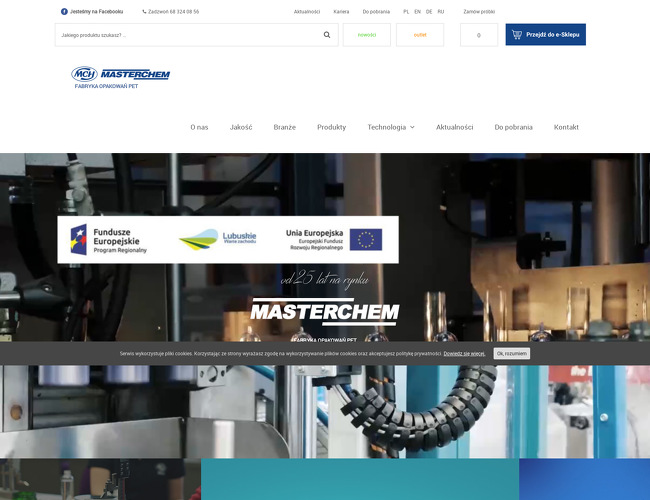Expand the Technologia dropdown chevron
The image size is (650, 500).
click(x=412, y=127)
